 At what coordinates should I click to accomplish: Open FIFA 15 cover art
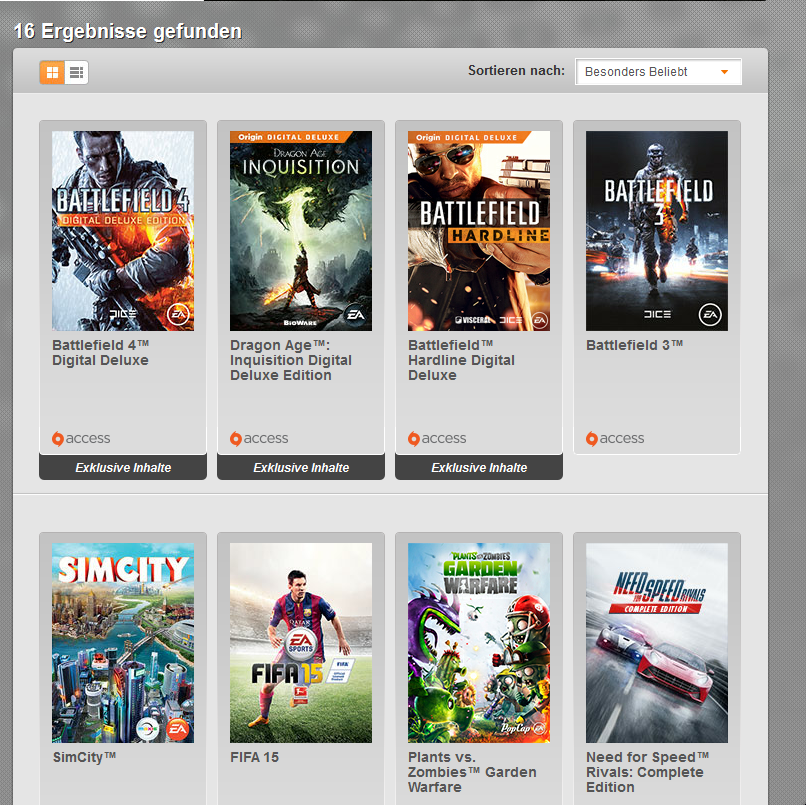(x=301, y=643)
